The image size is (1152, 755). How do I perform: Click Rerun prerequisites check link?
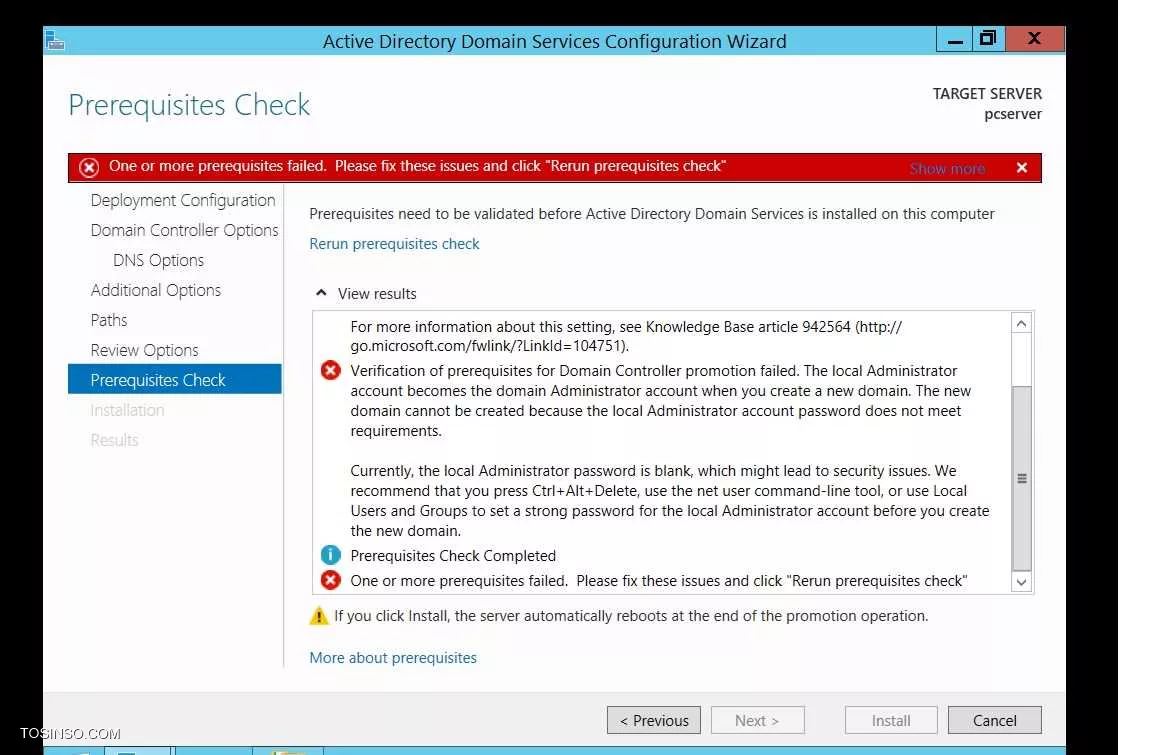(x=394, y=244)
